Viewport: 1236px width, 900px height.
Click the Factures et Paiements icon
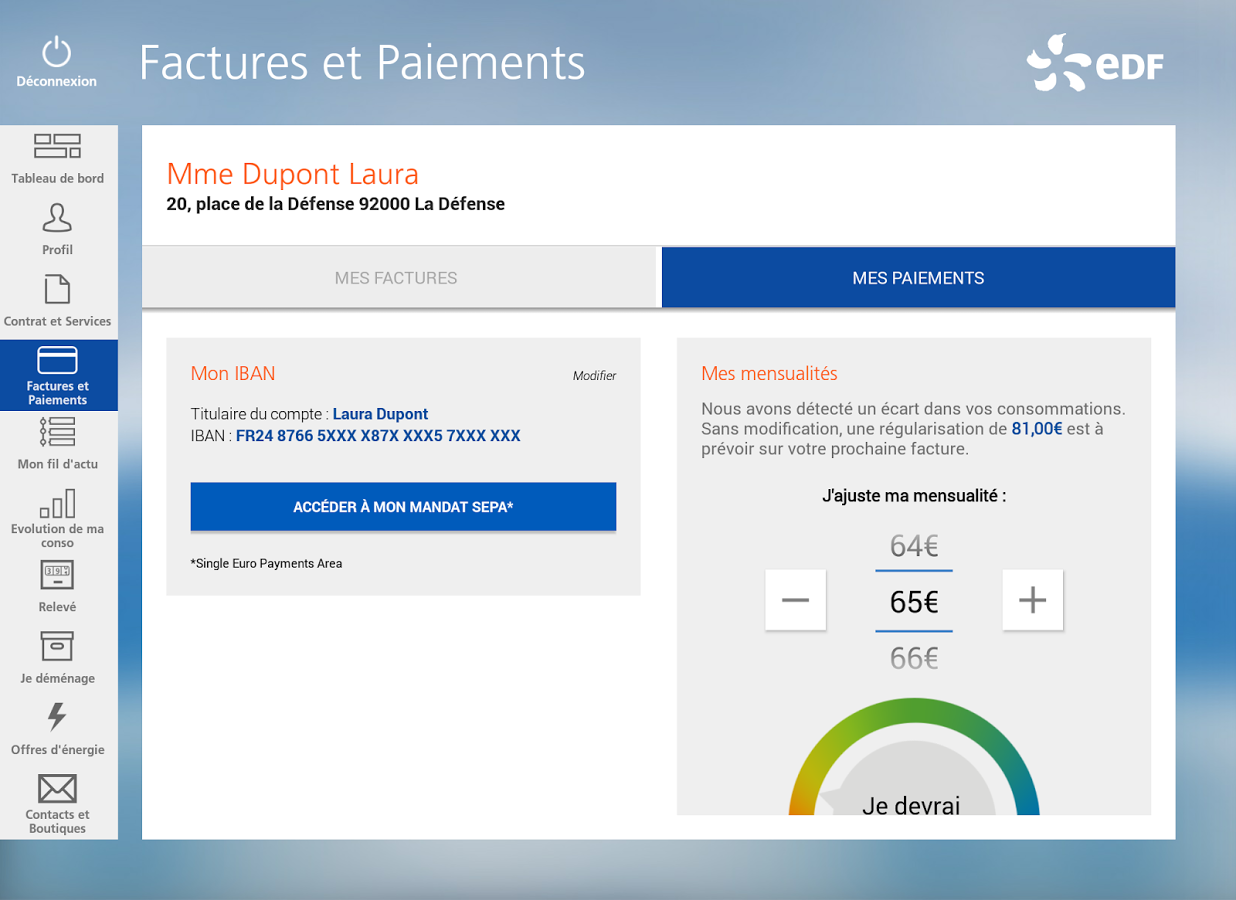(x=57, y=375)
